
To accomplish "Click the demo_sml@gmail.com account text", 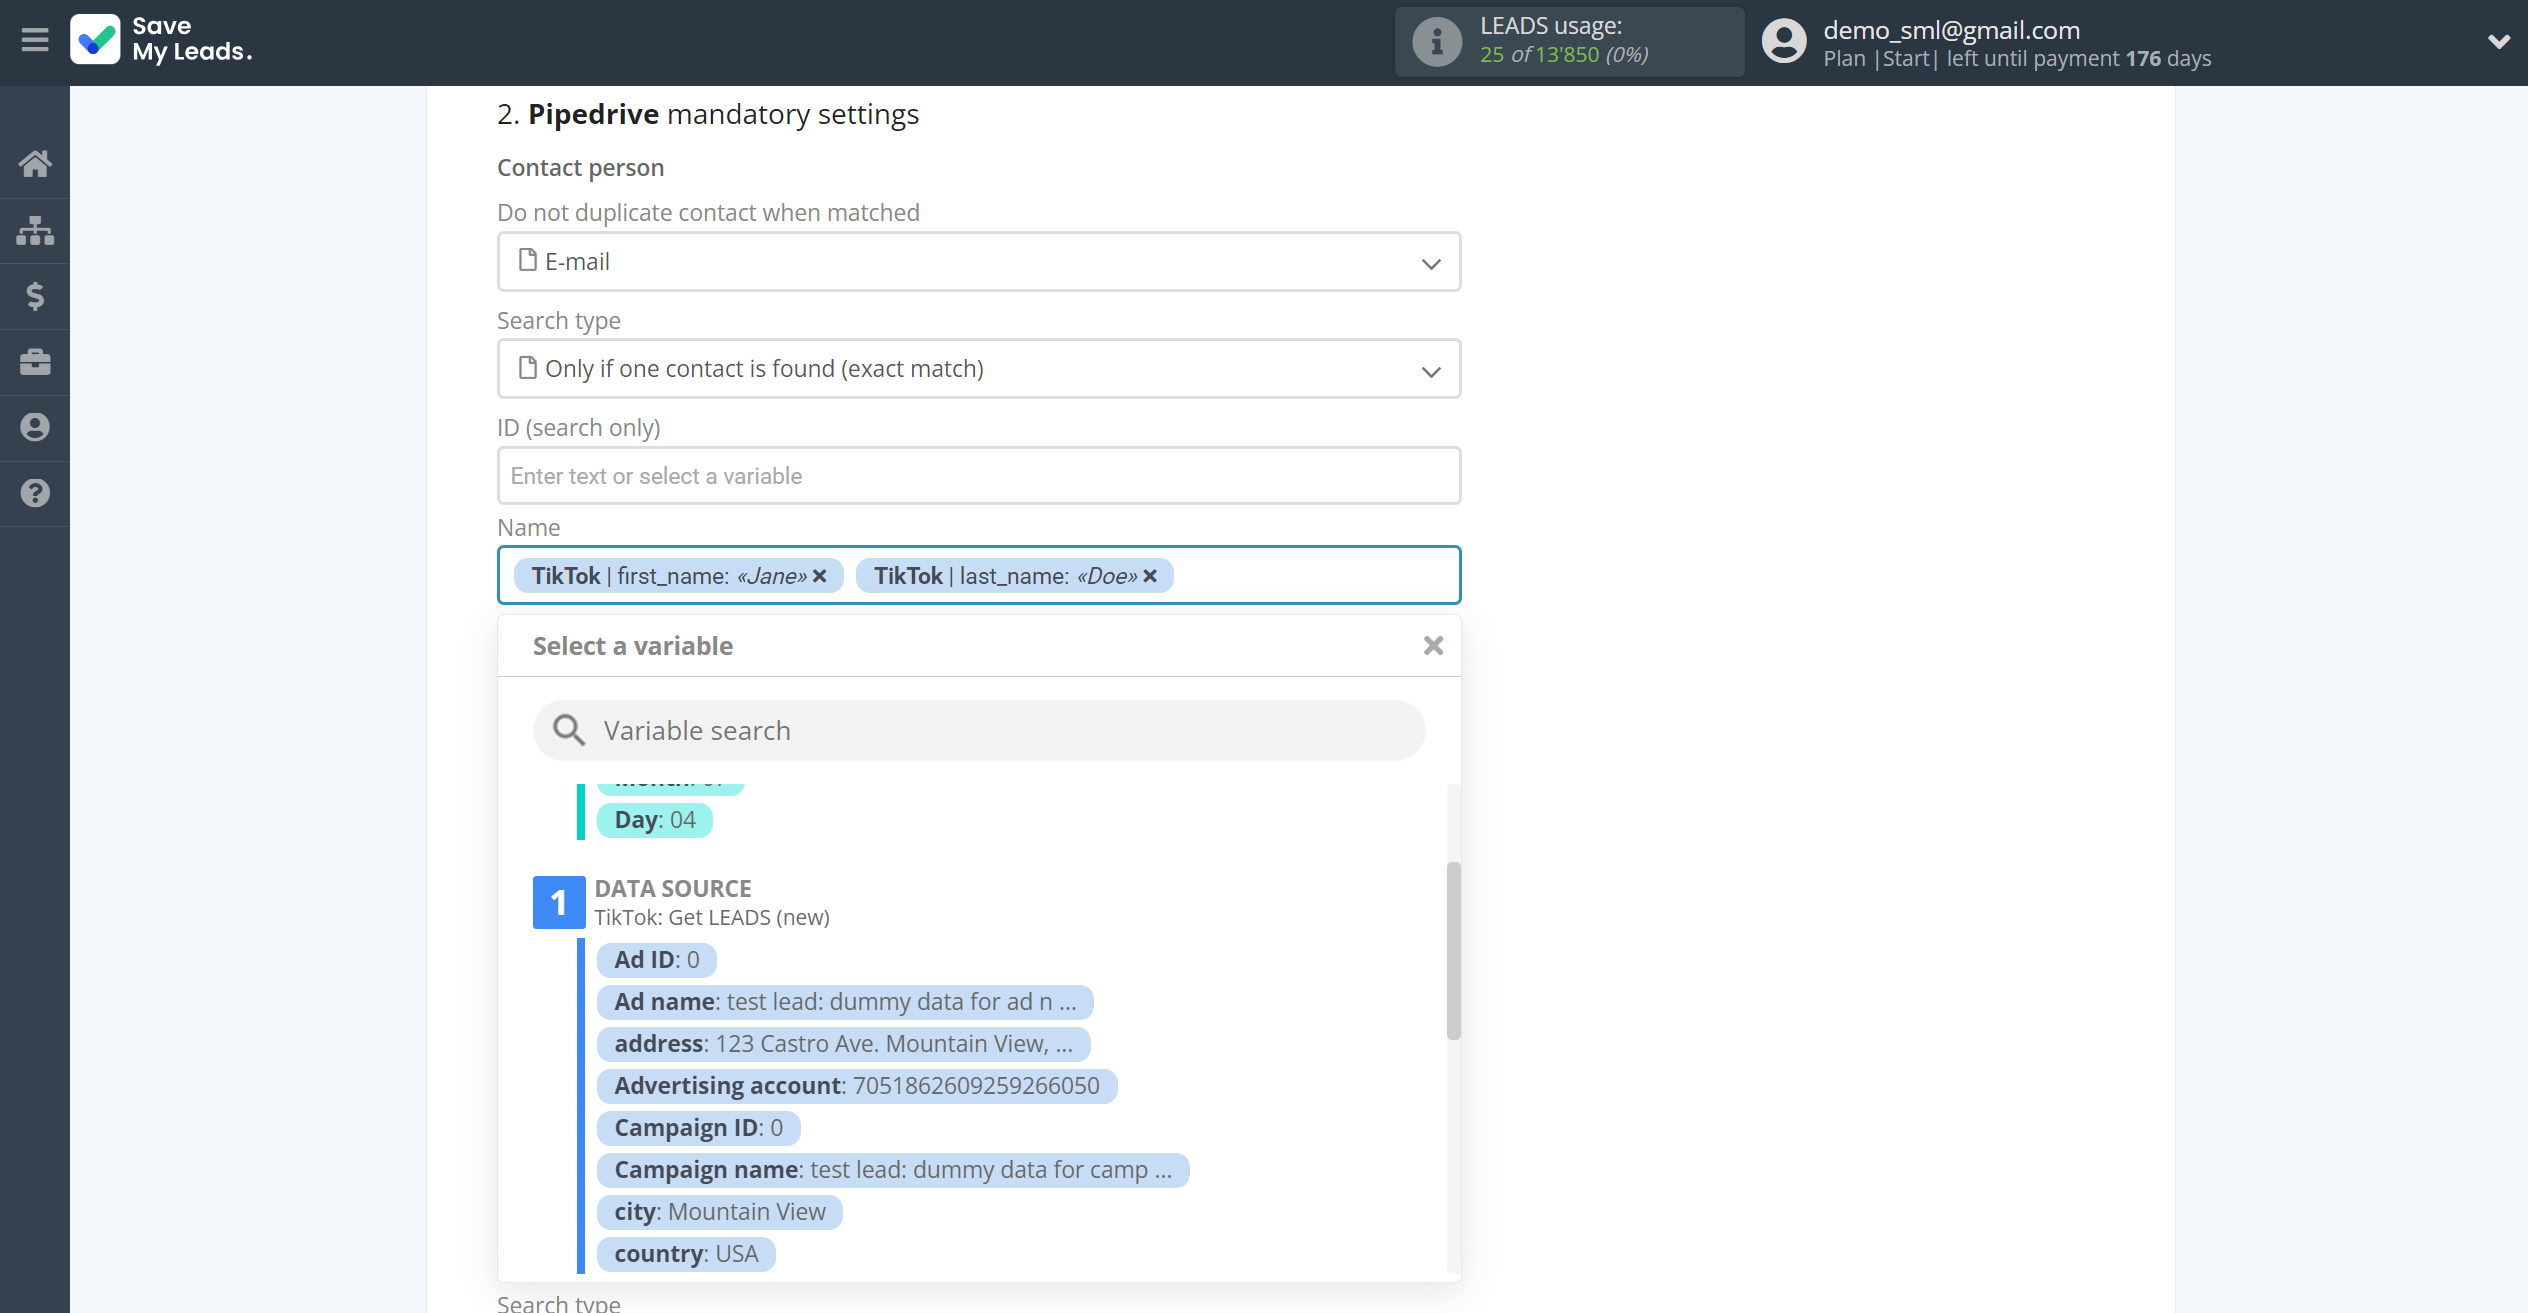I will click(x=1951, y=30).
